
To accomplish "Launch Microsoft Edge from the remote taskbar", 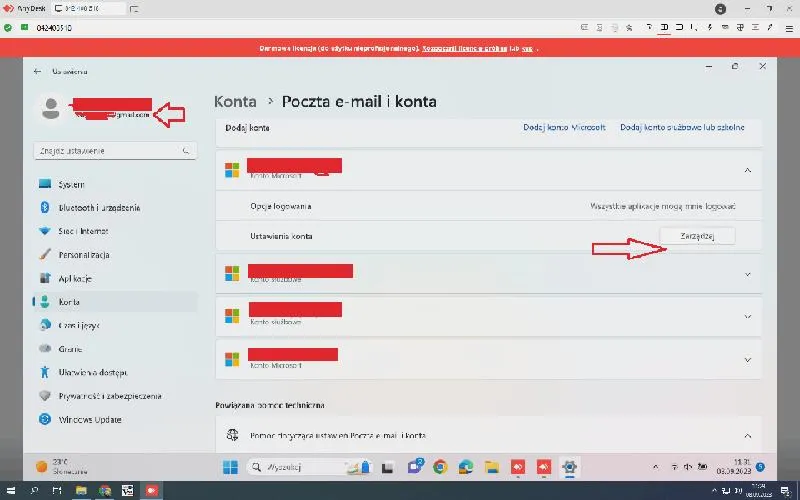I will click(466, 467).
